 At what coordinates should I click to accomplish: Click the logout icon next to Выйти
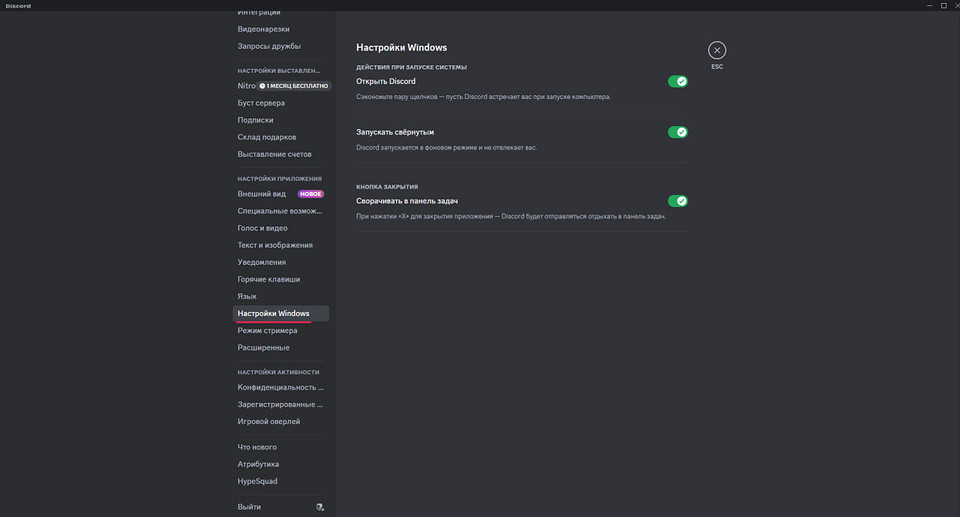tap(320, 507)
